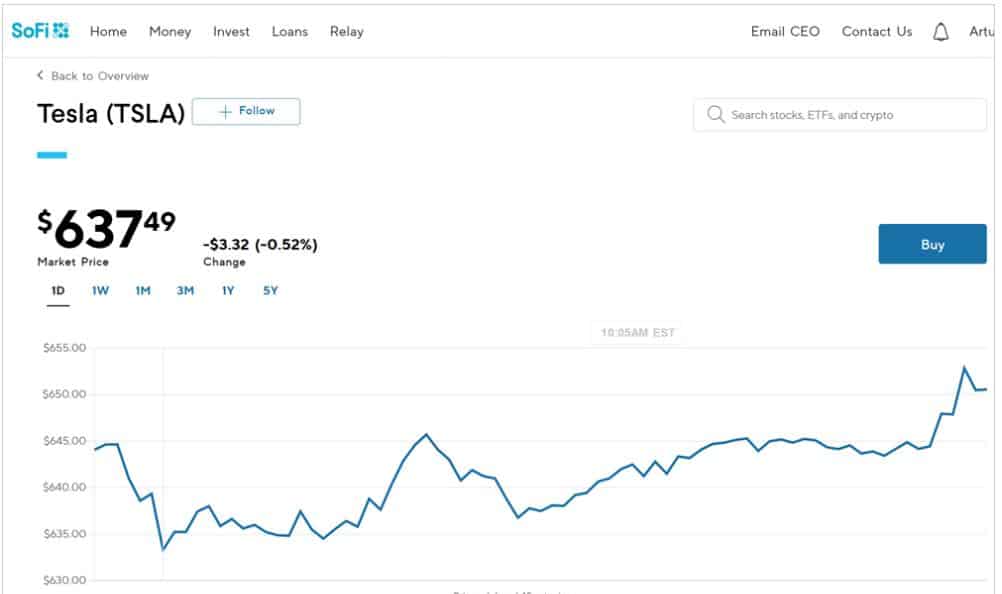Click the $655.00 axis label
Image resolution: width=1002 pixels, height=594 pixels.
65,348
